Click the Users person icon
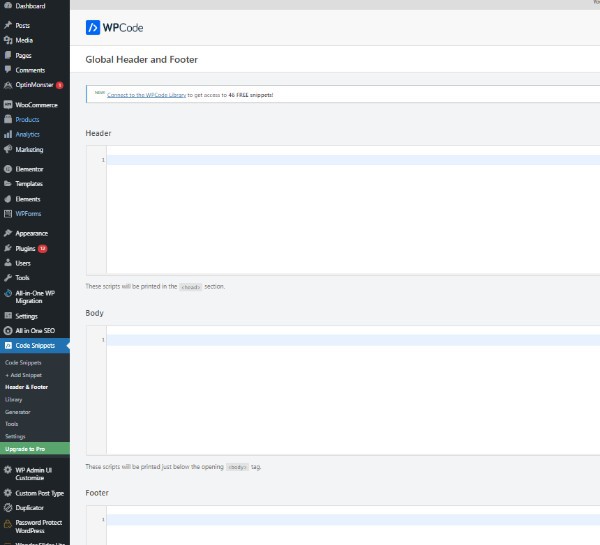Screen dimensions: 600x545 (8, 263)
